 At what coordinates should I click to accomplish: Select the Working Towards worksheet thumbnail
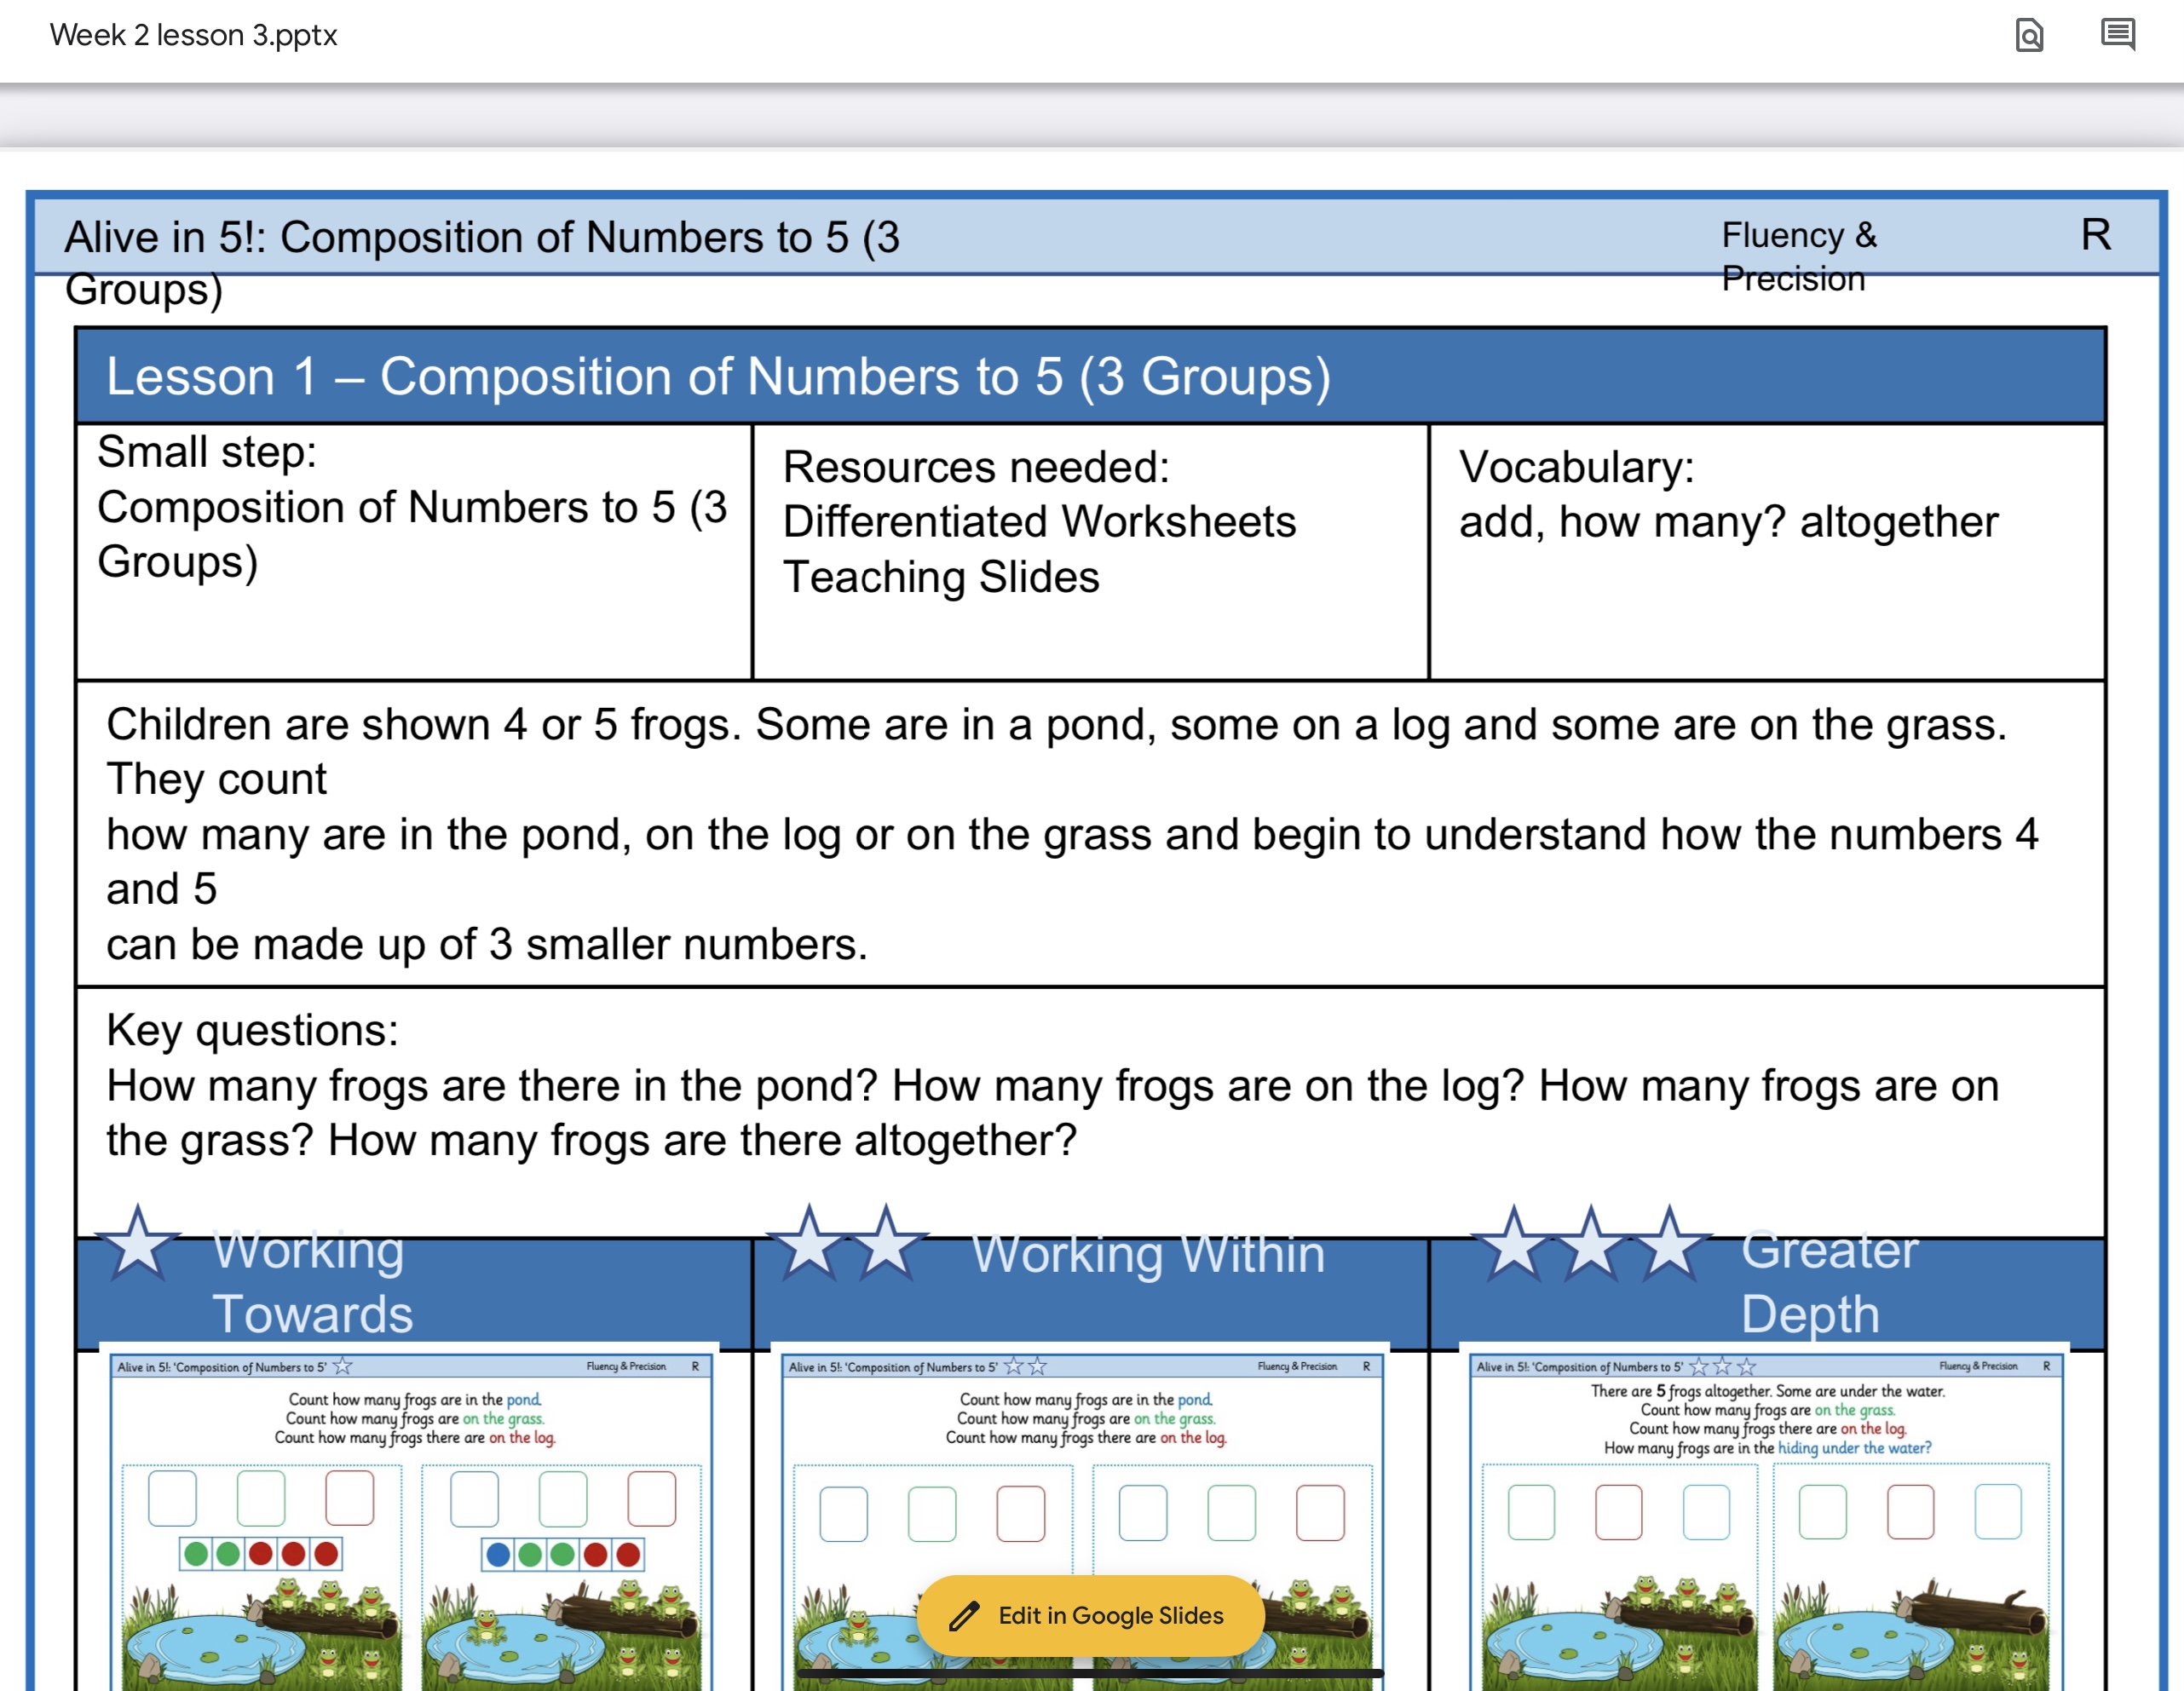(411, 1520)
